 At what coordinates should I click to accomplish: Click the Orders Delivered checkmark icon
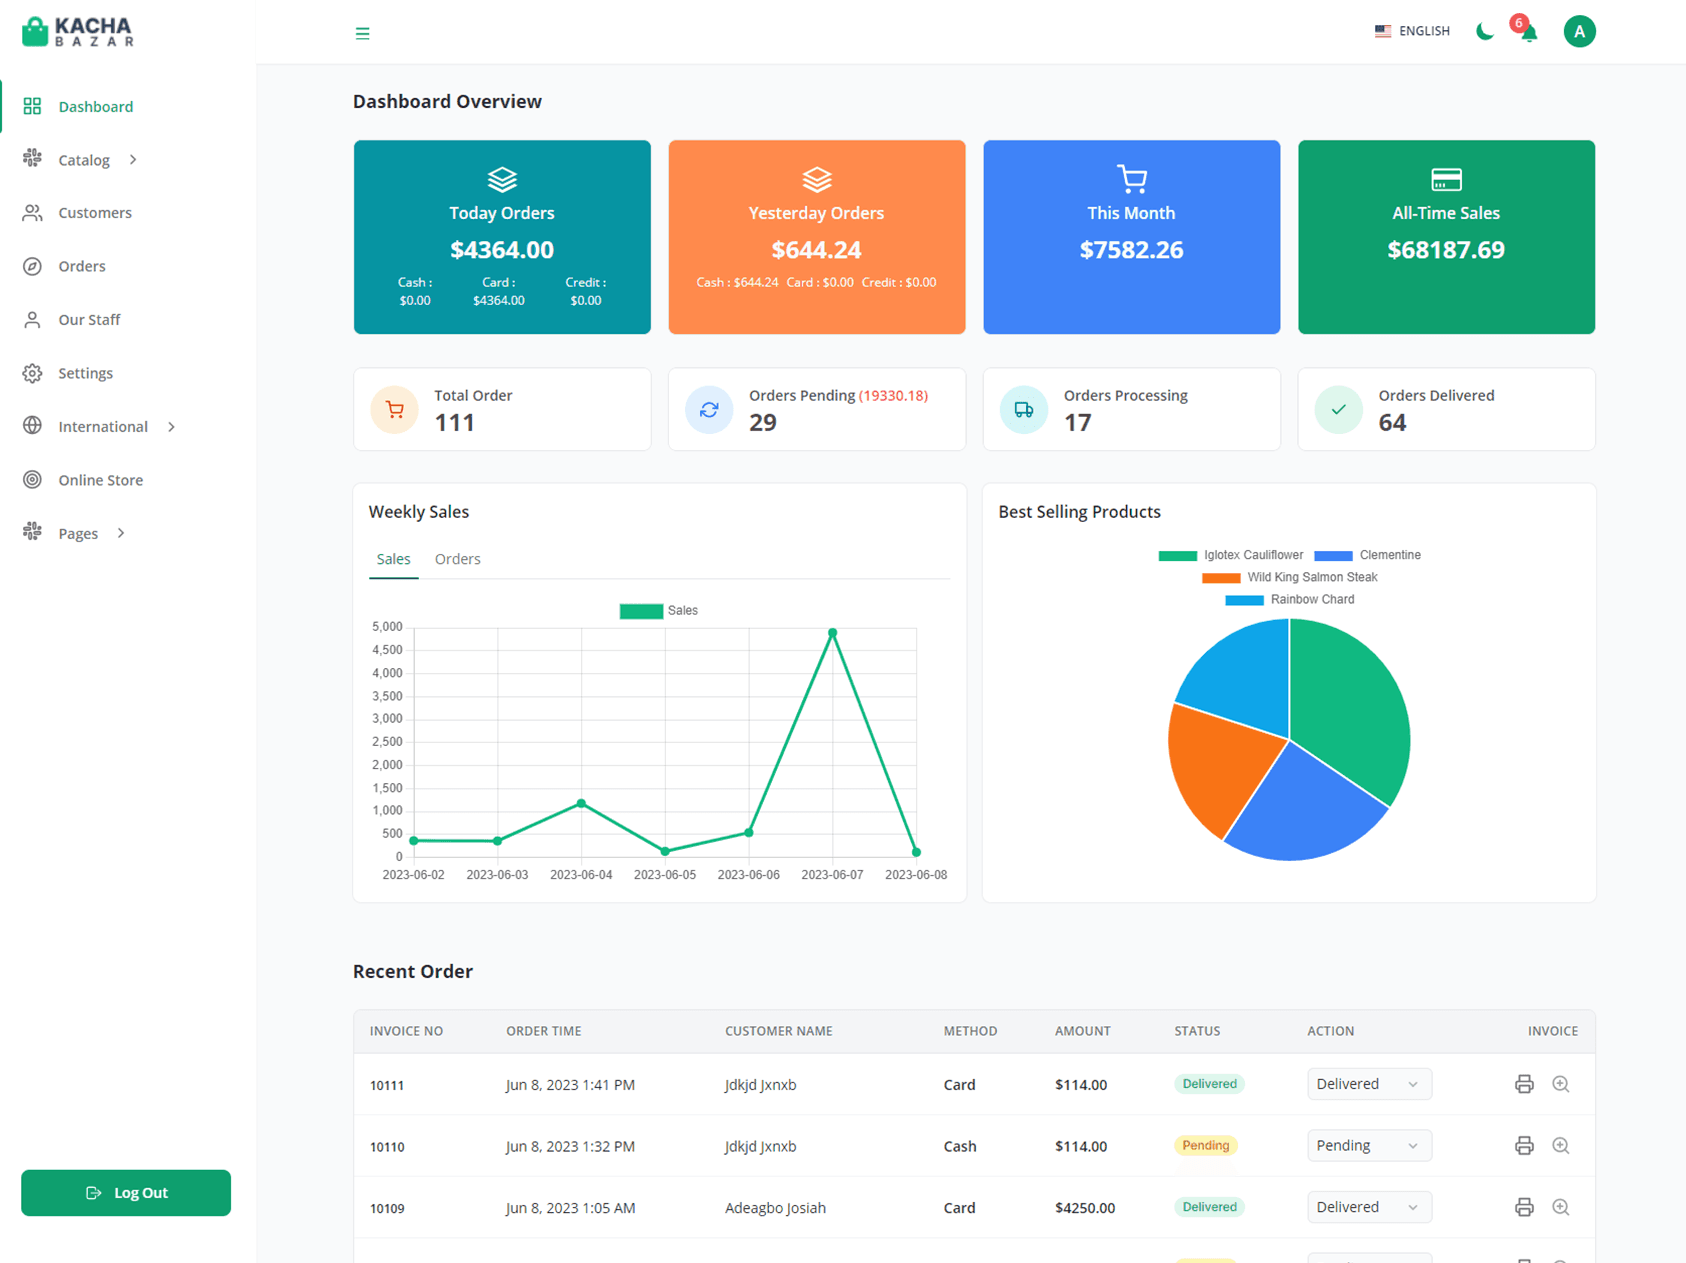1339,410
